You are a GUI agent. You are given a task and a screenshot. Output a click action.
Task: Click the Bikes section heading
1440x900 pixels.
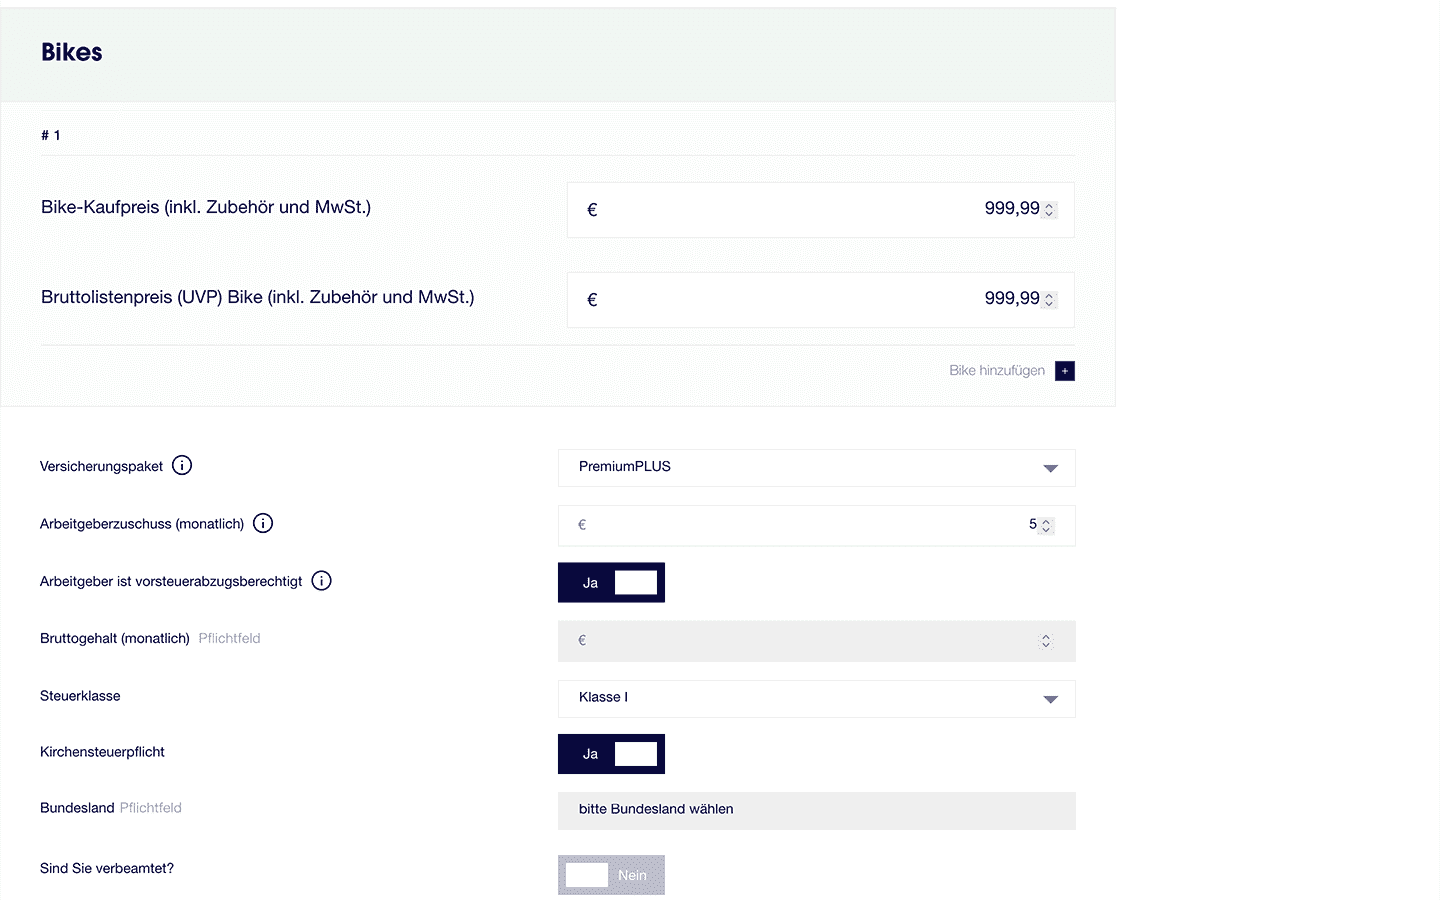click(72, 52)
